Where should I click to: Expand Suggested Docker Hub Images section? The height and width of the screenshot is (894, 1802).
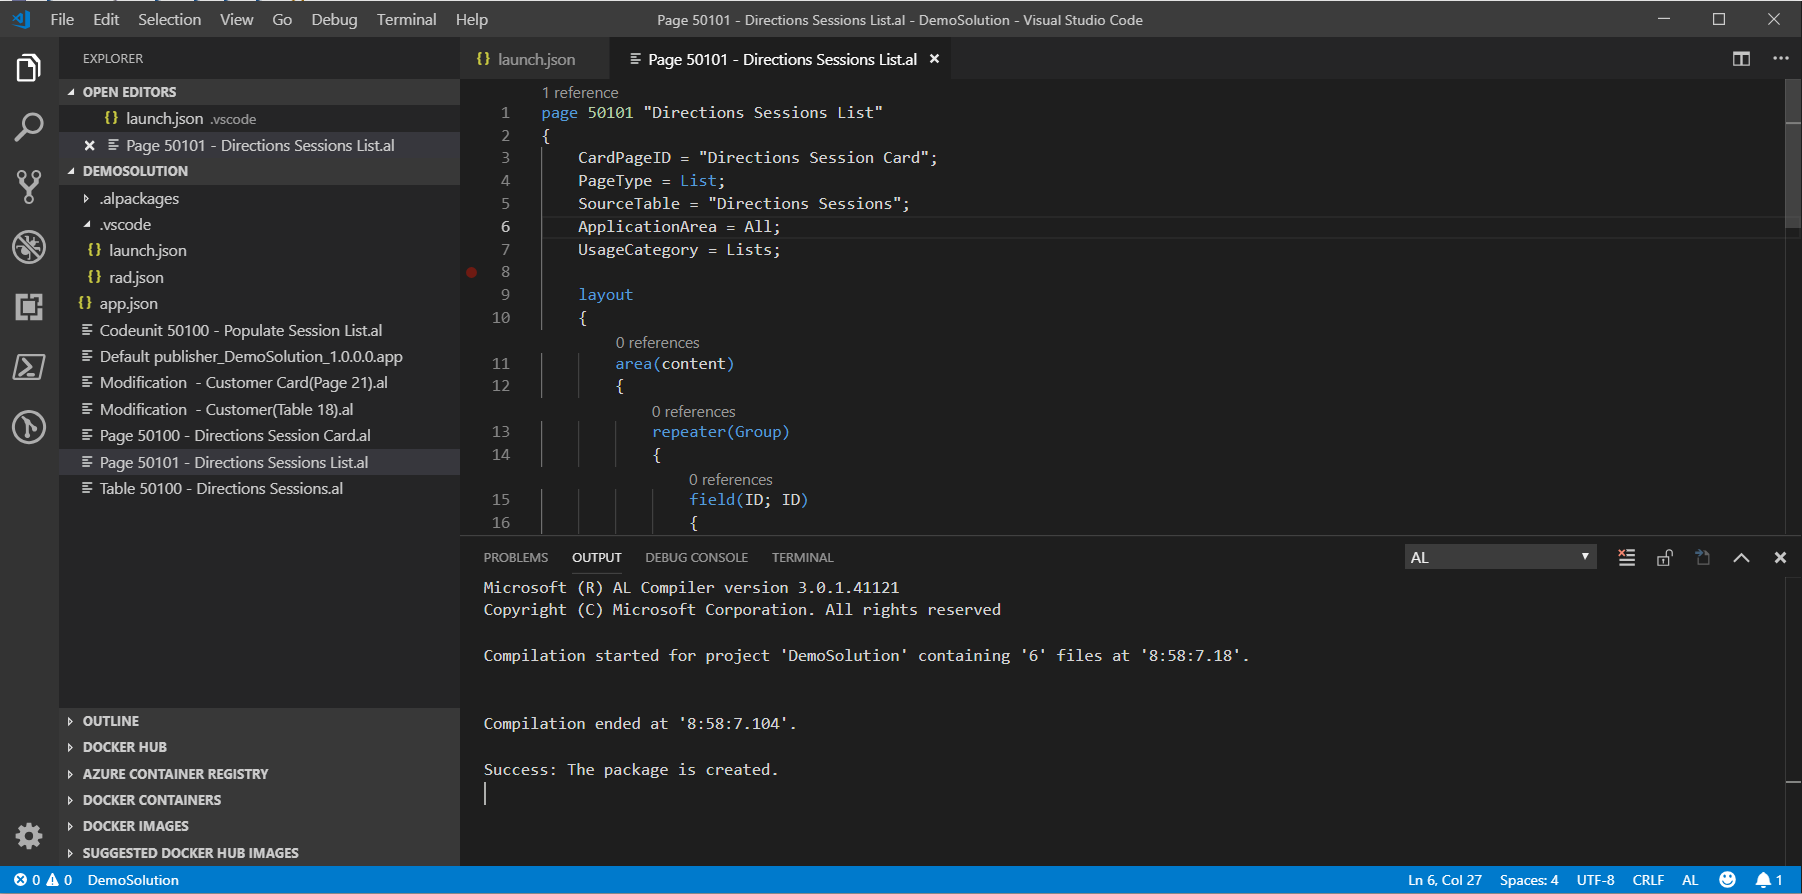click(x=260, y=853)
